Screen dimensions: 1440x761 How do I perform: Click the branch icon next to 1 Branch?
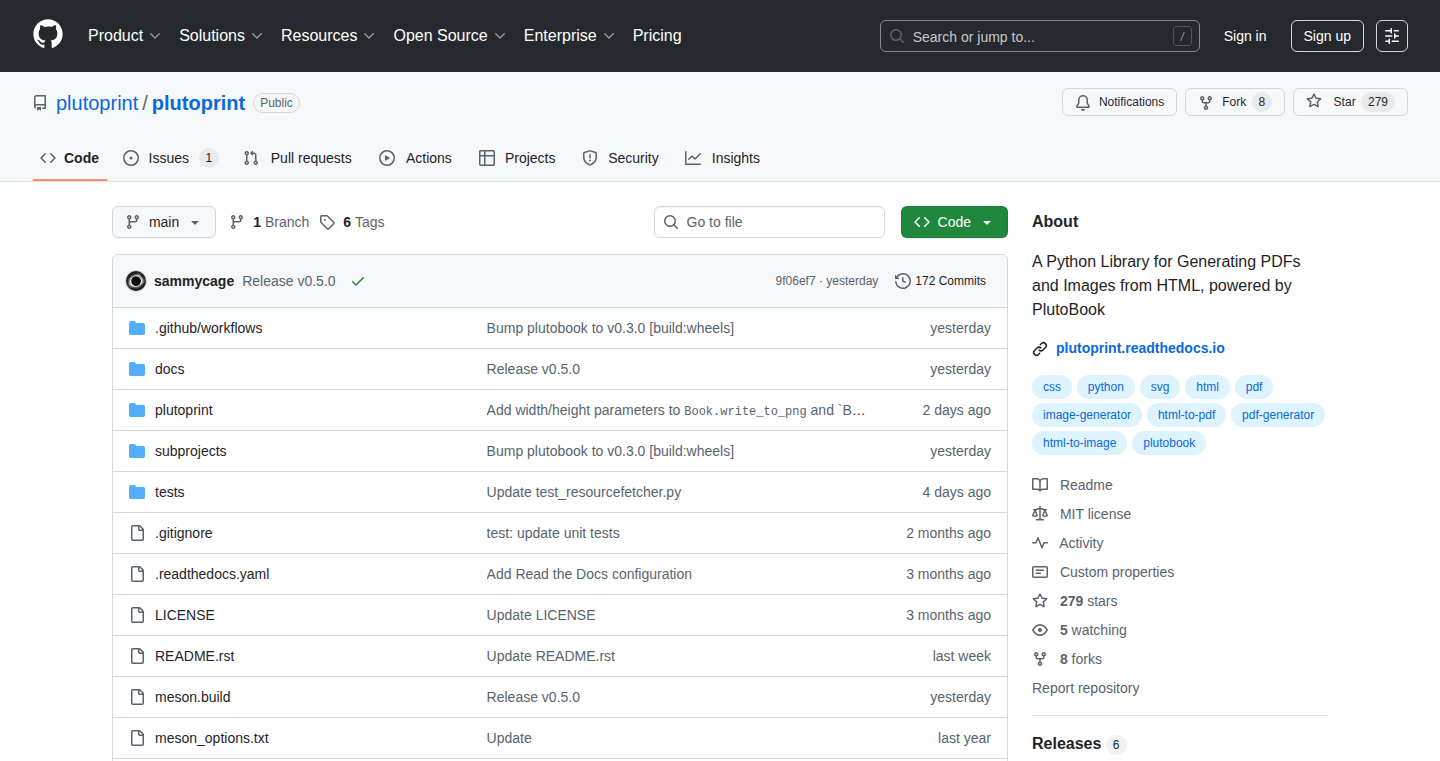pyautogui.click(x=237, y=222)
